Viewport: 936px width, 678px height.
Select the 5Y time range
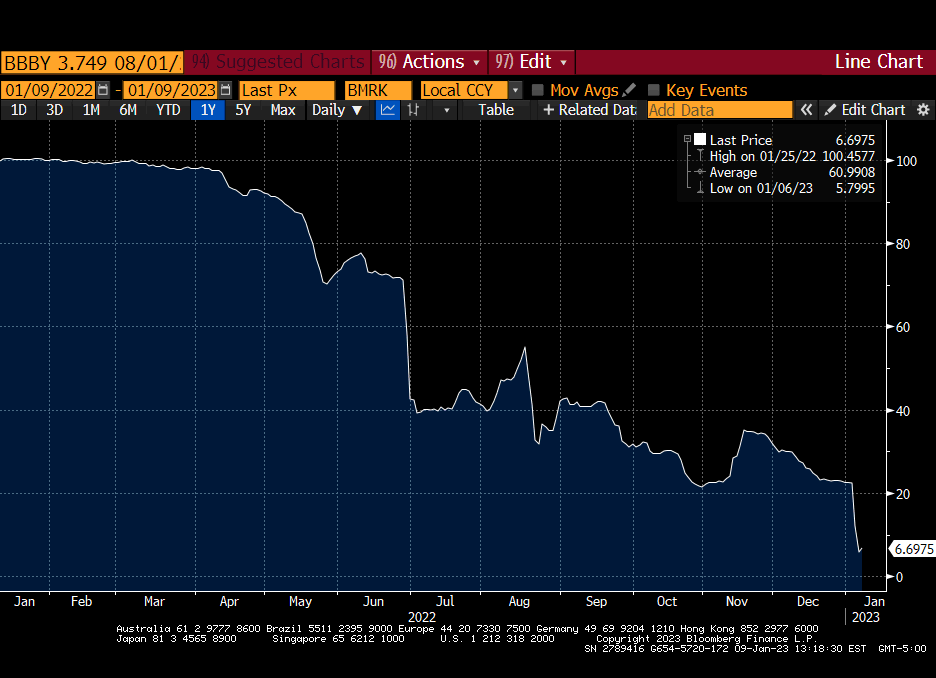(x=243, y=110)
